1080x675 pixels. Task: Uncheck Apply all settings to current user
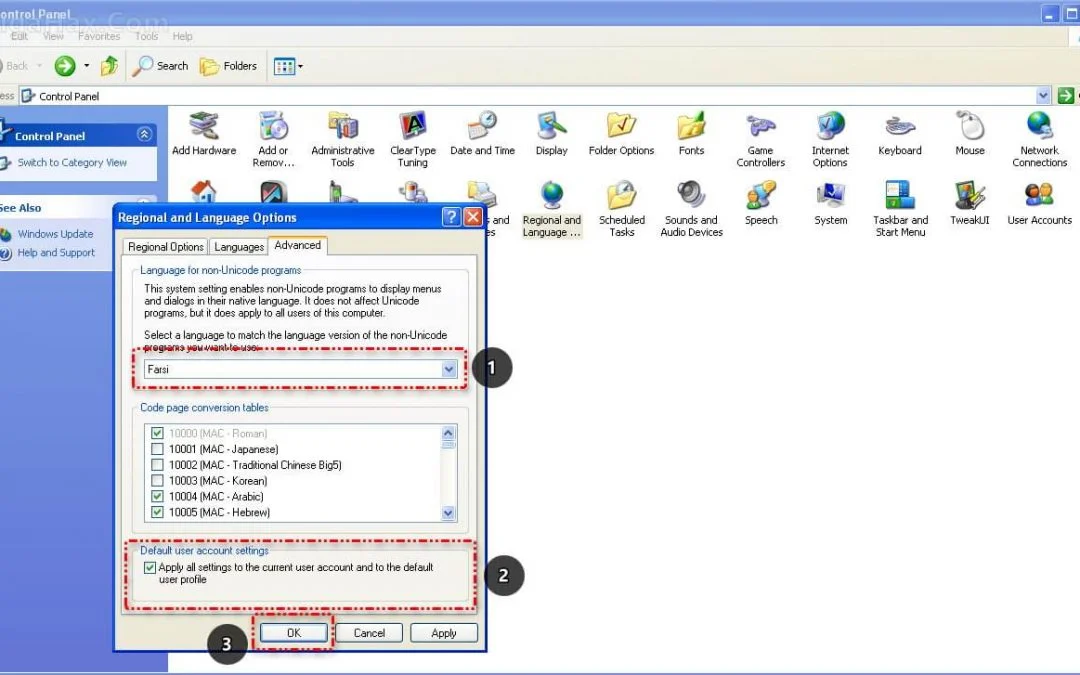pos(150,568)
